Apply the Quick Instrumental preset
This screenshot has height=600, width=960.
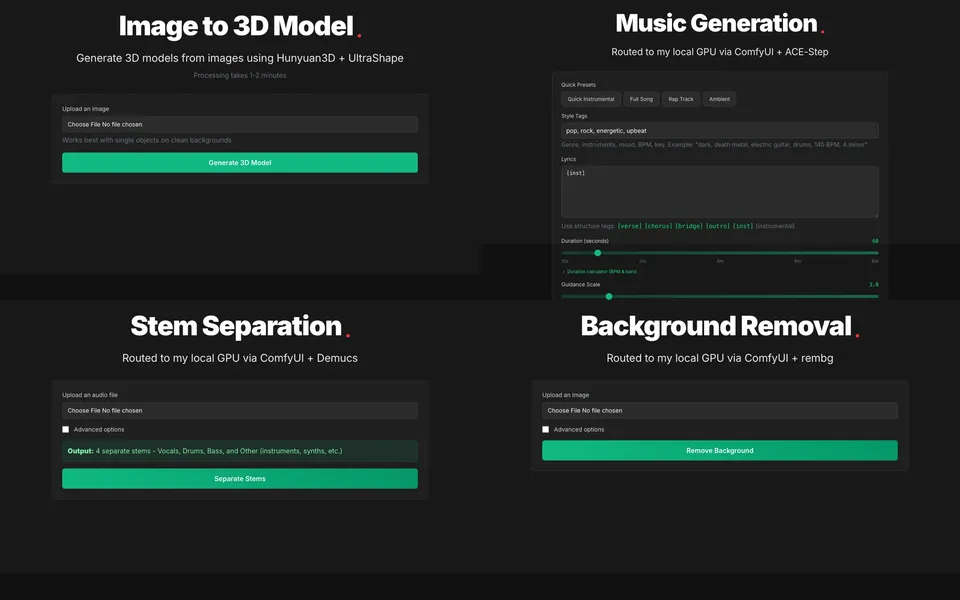point(590,99)
